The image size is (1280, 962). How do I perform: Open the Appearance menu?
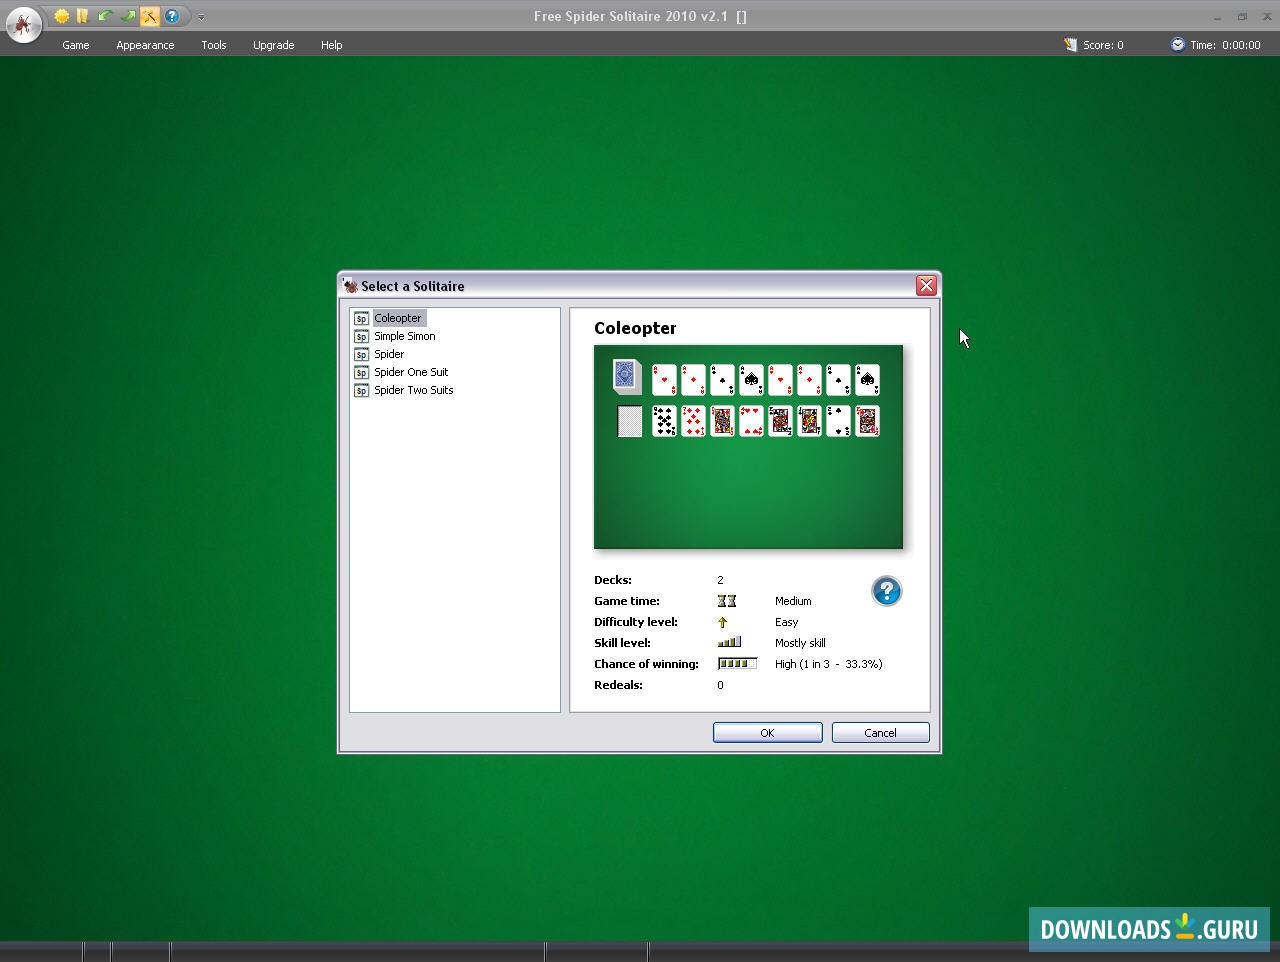coord(144,45)
